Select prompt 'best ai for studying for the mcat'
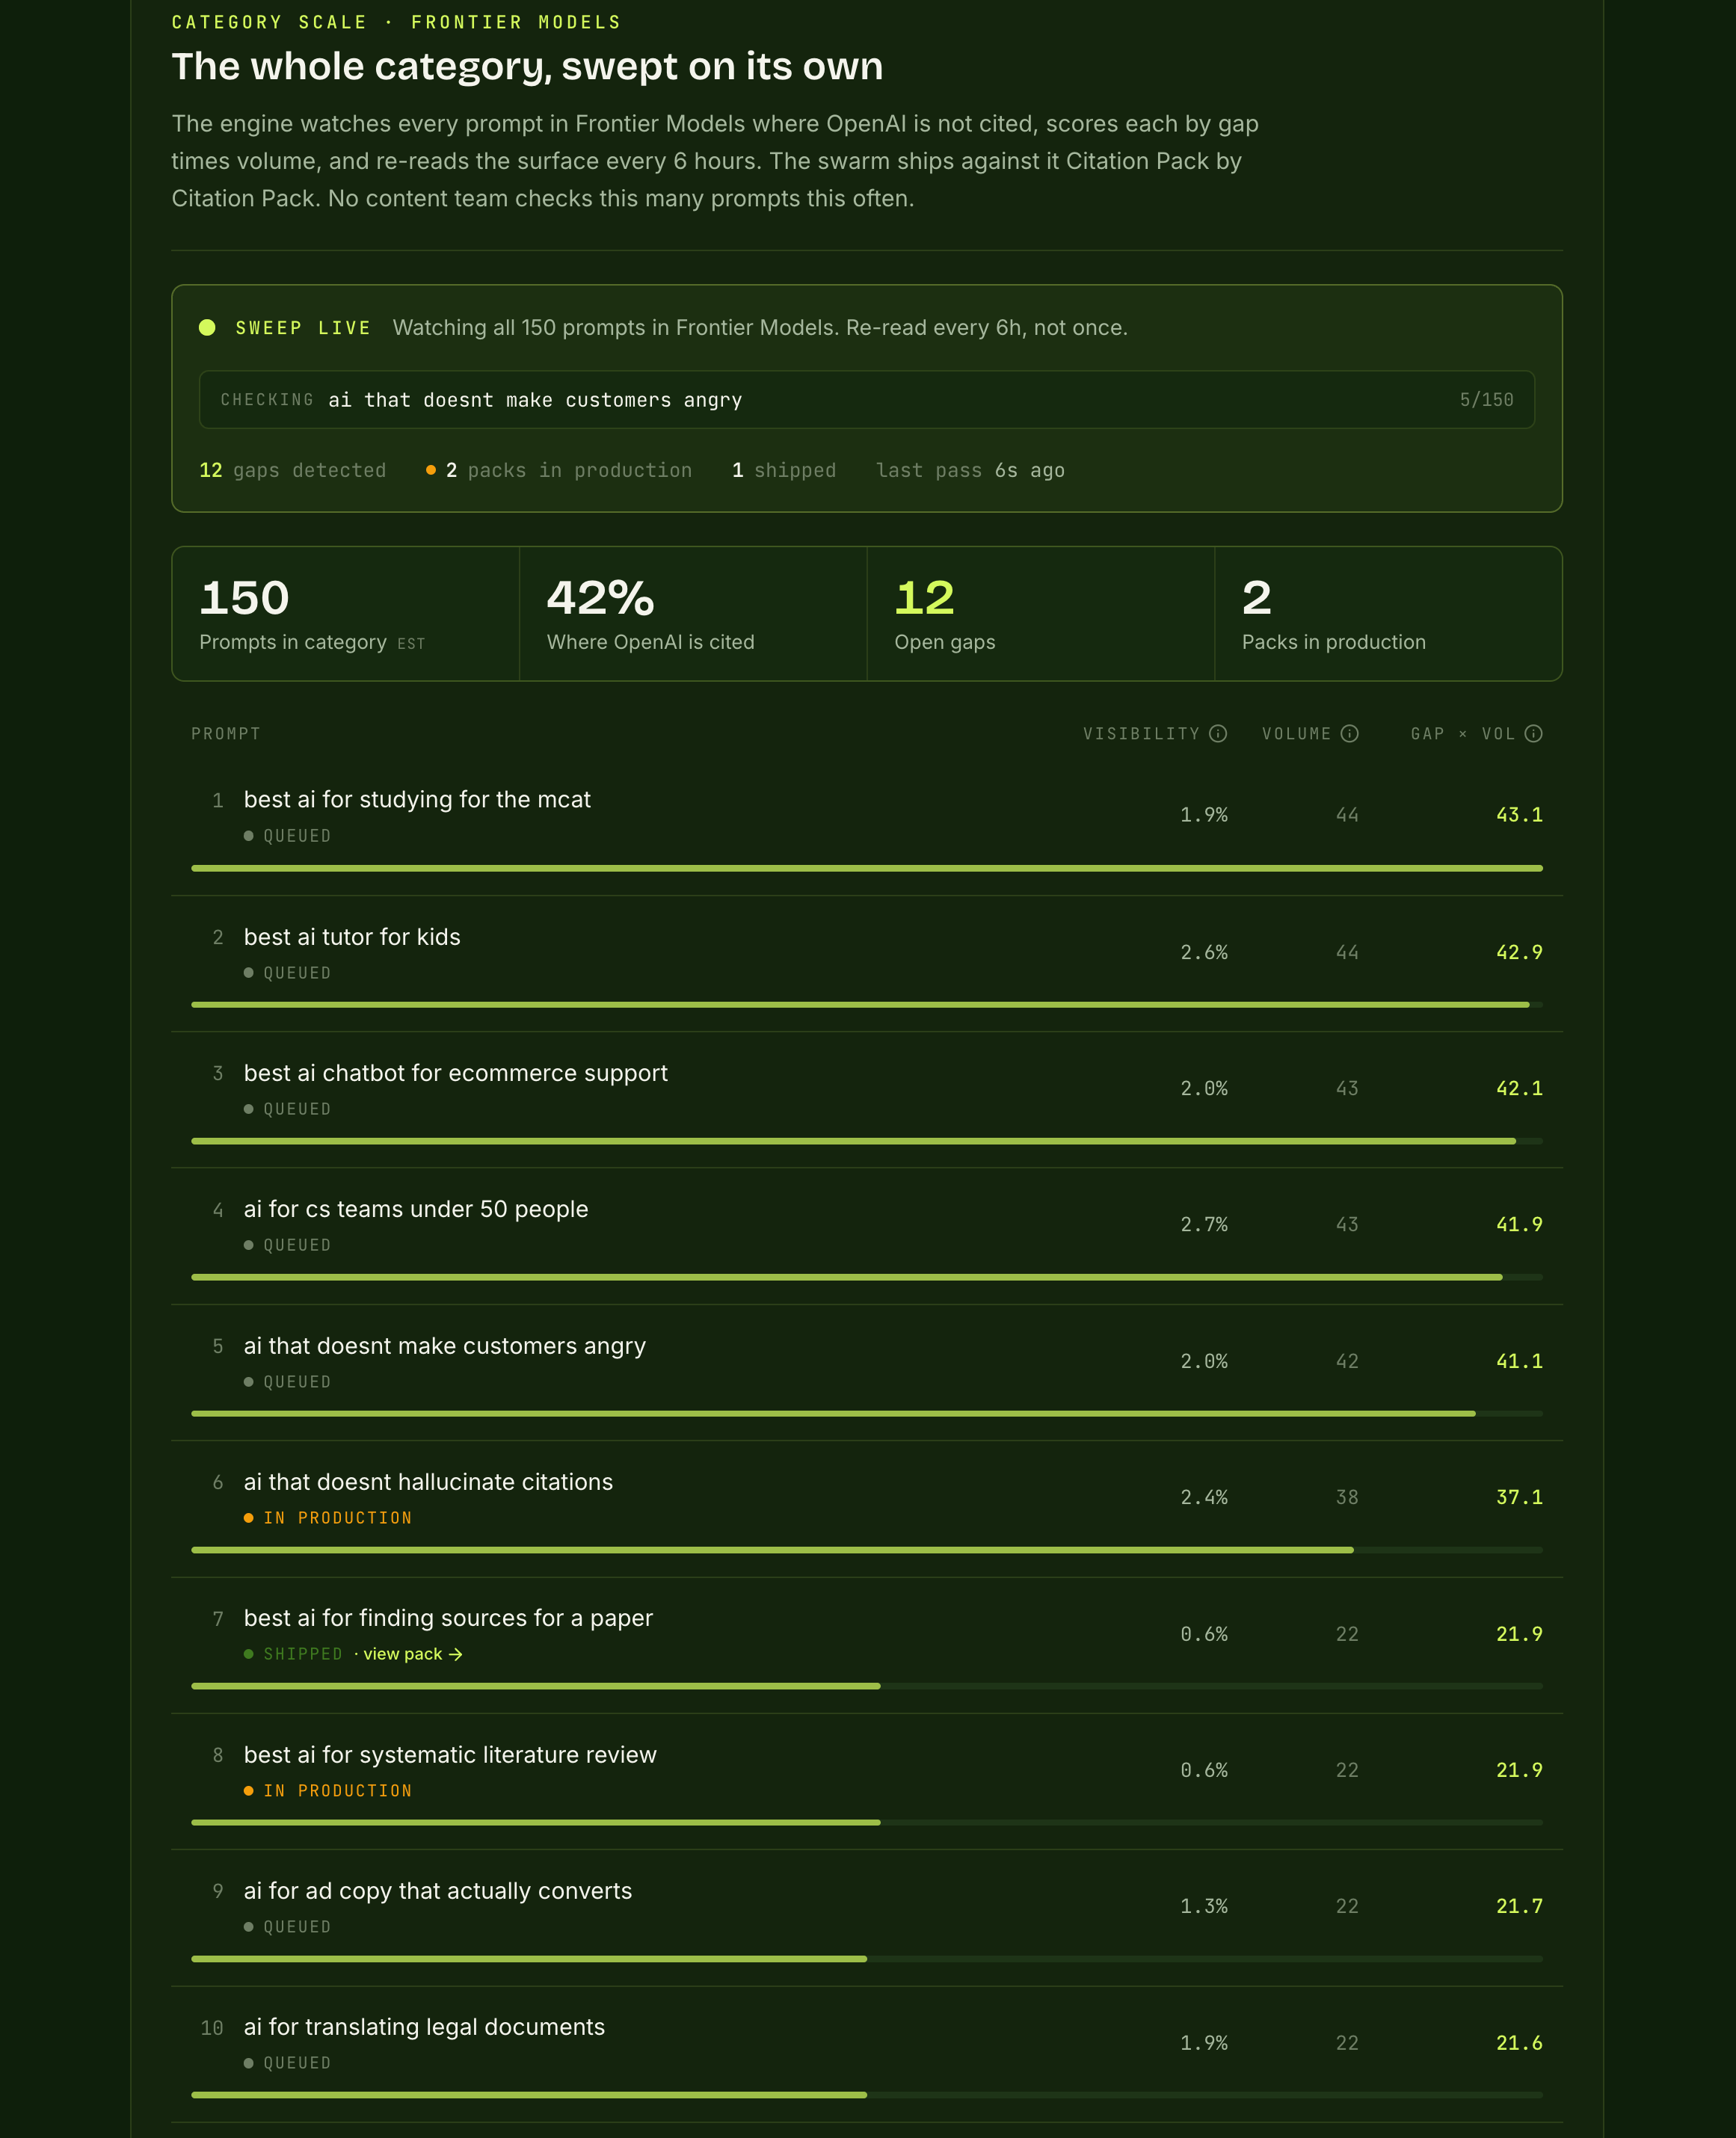 [x=417, y=800]
